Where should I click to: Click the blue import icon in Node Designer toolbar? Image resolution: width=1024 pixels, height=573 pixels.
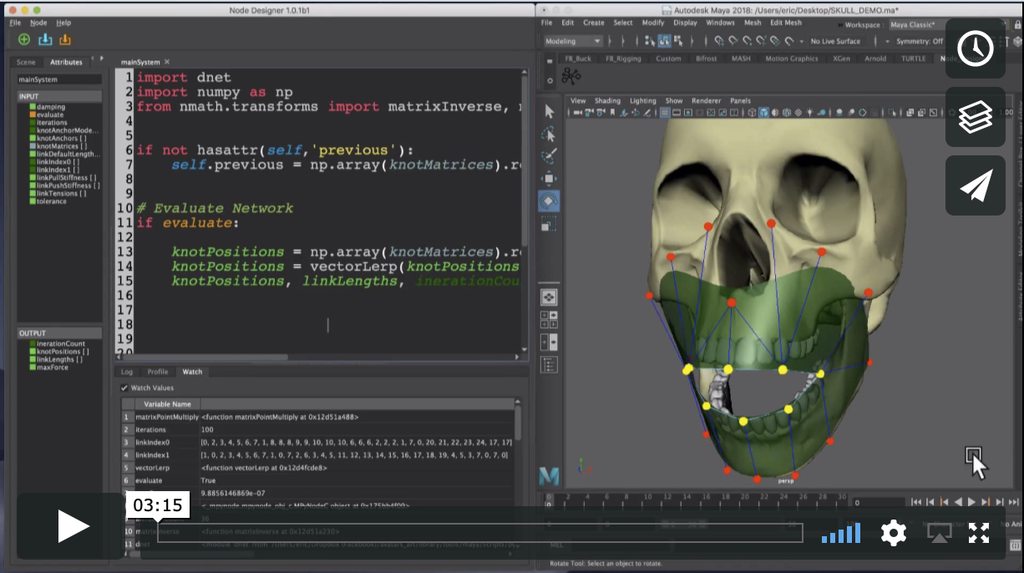click(45, 40)
